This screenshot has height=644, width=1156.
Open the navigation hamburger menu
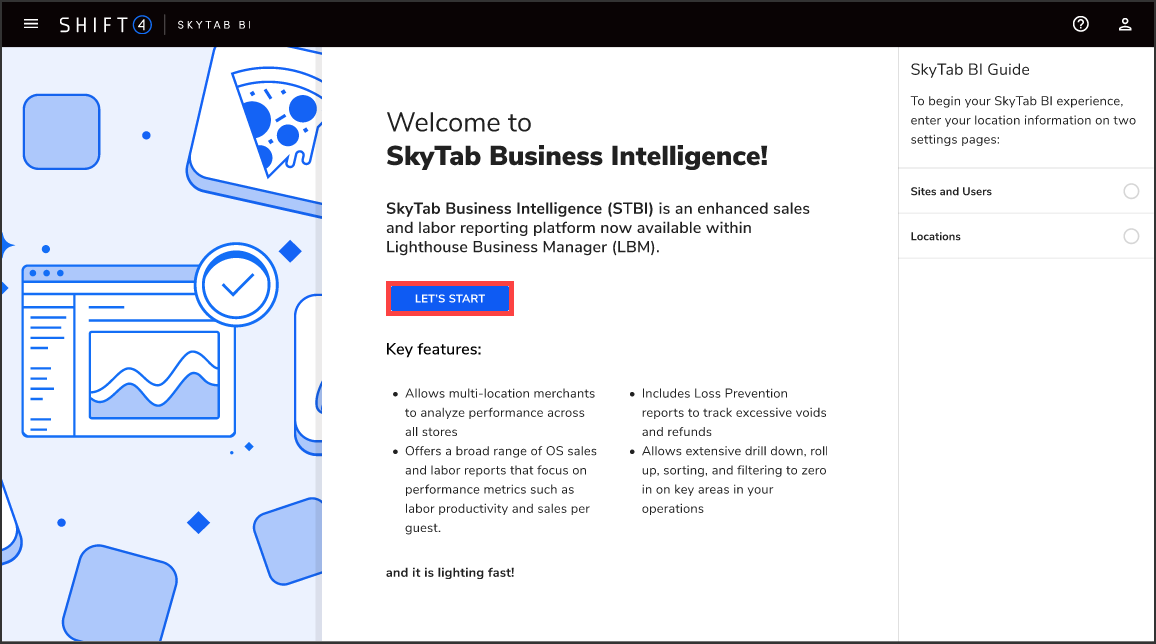tap(30, 23)
